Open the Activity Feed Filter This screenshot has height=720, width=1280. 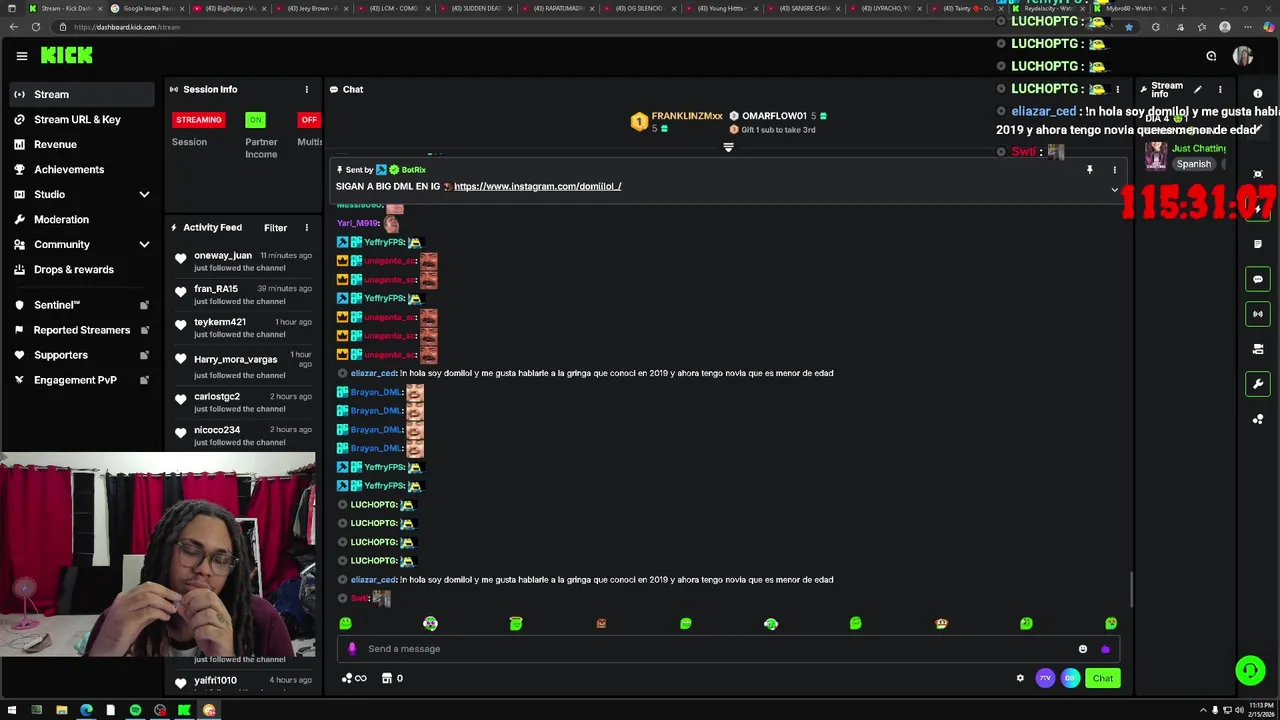point(275,228)
